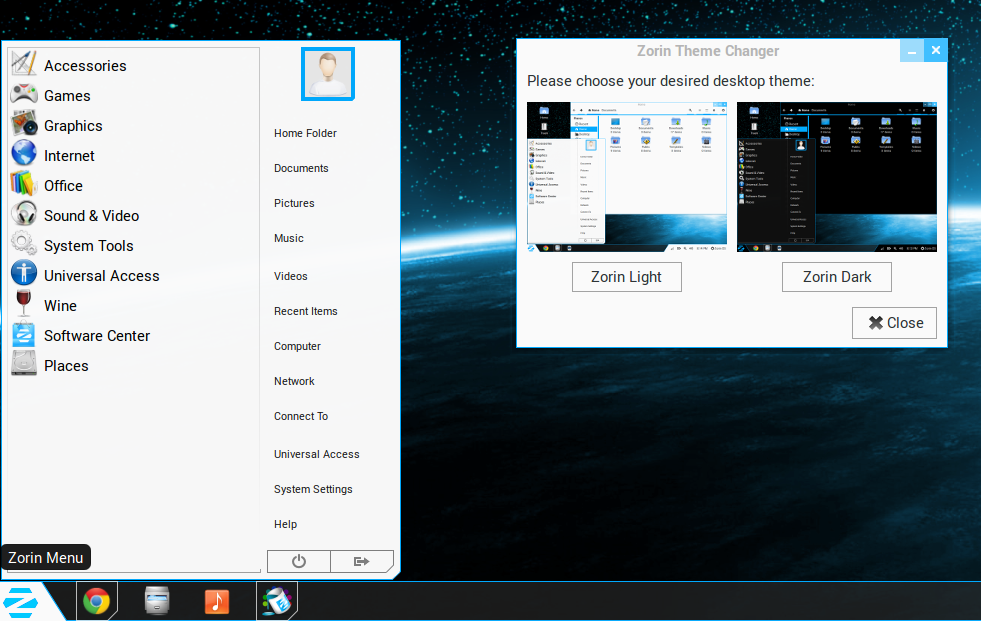This screenshot has width=981, height=621.
Task: Select the Zorin Light theme
Action: [x=626, y=277]
